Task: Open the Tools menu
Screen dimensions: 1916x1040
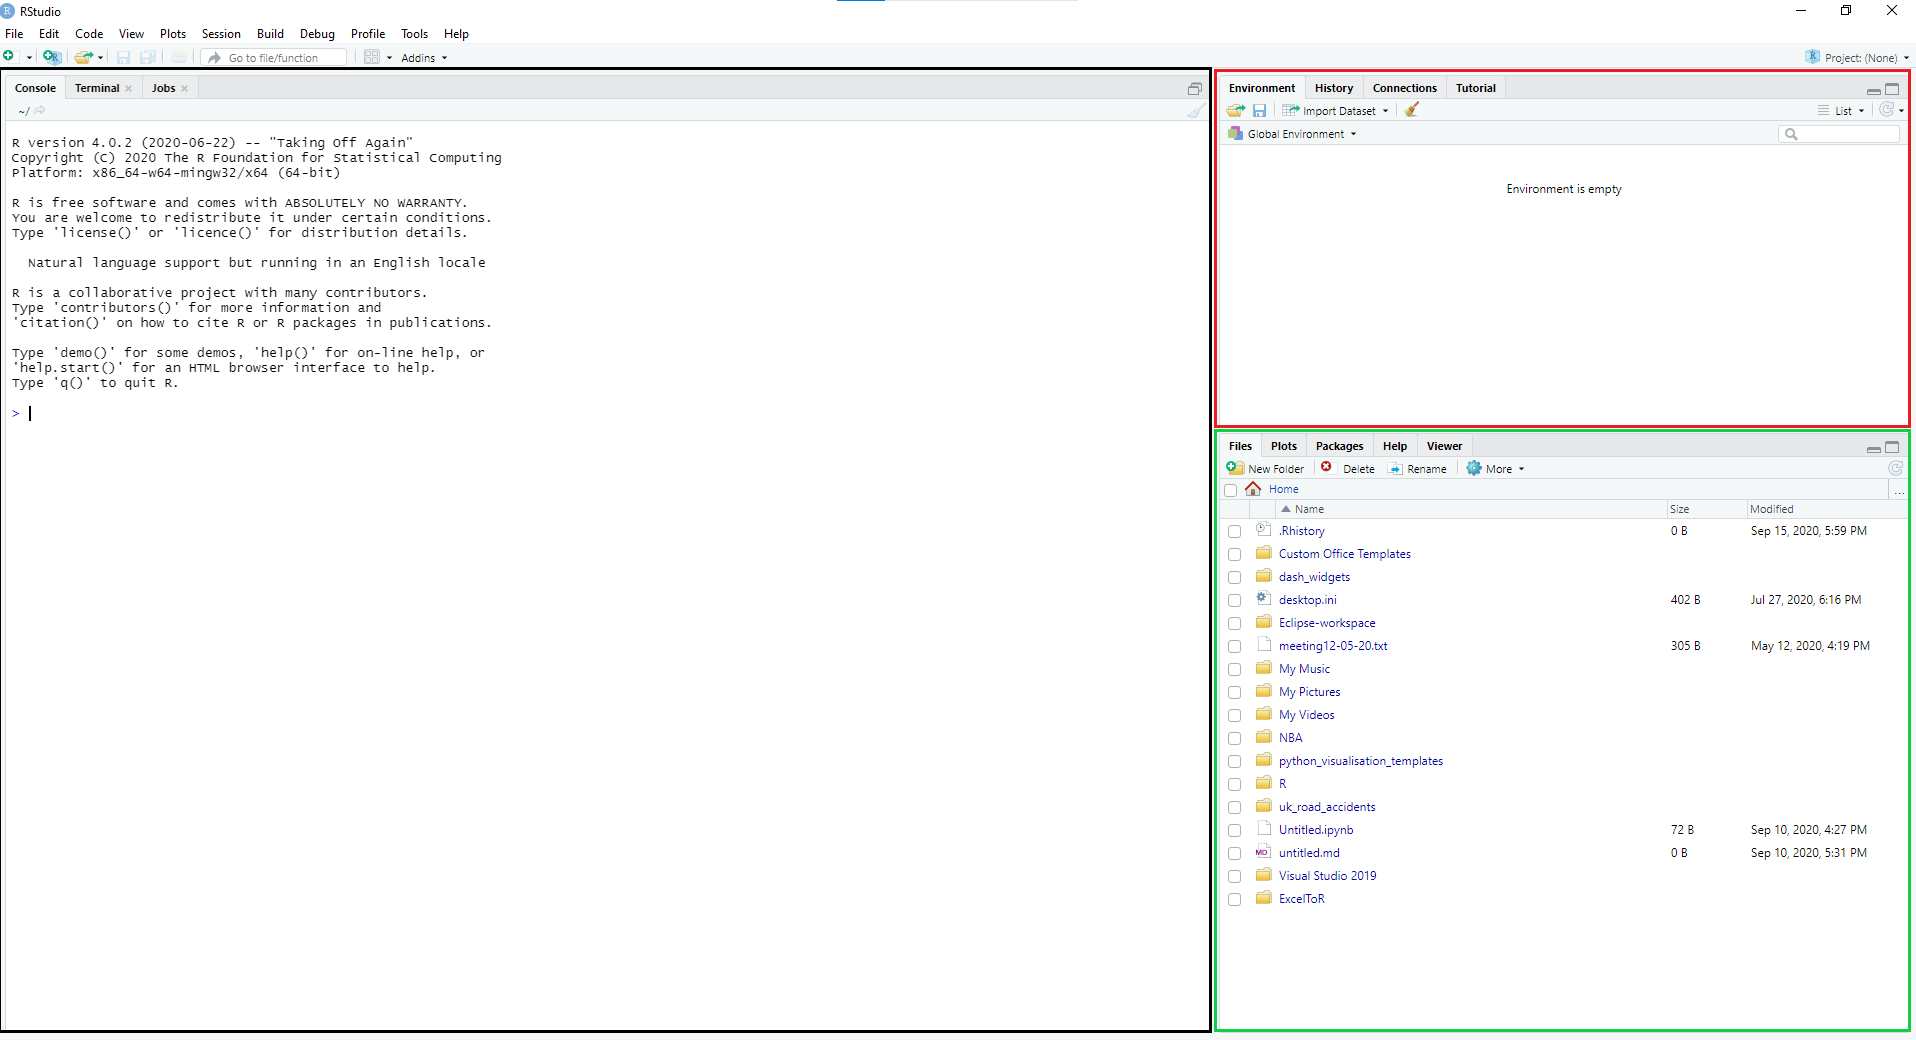Action: tap(414, 34)
